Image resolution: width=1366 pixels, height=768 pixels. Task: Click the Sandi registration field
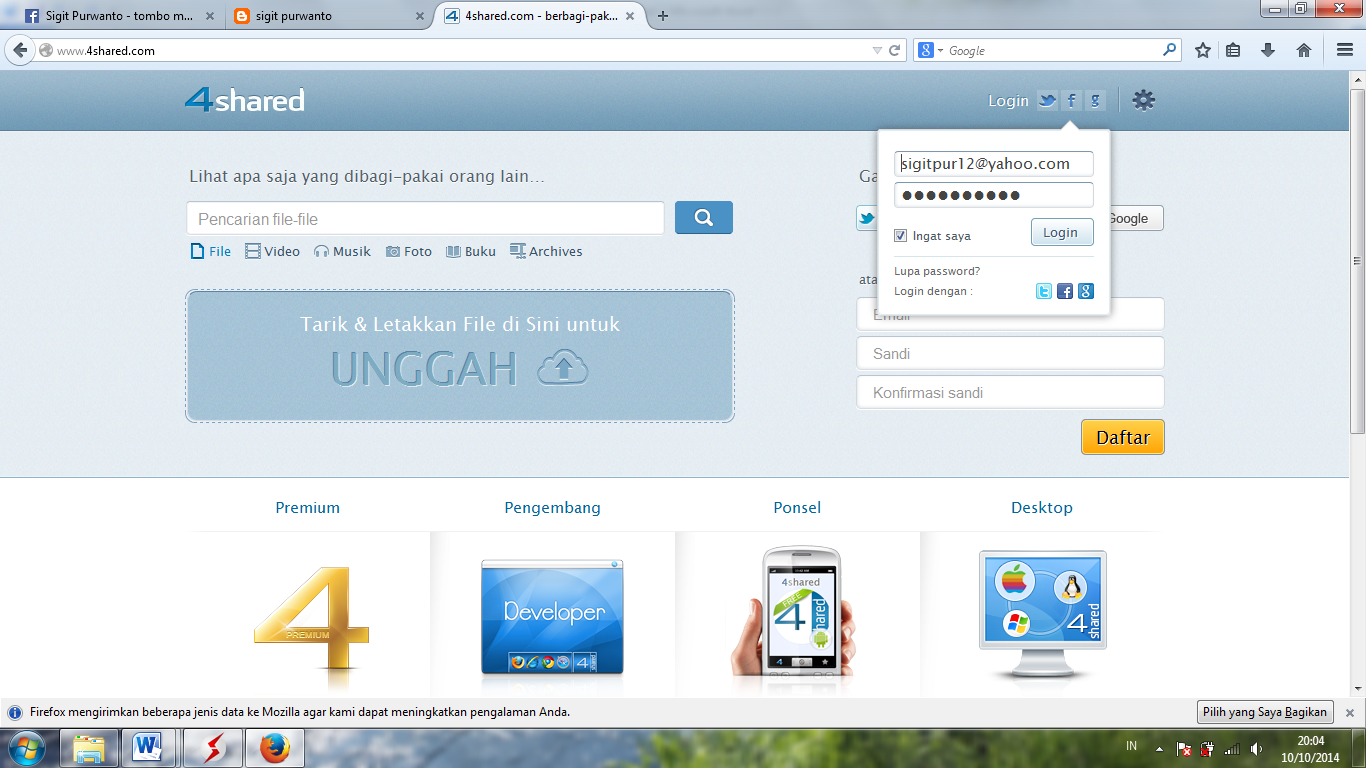pyautogui.click(x=1010, y=353)
